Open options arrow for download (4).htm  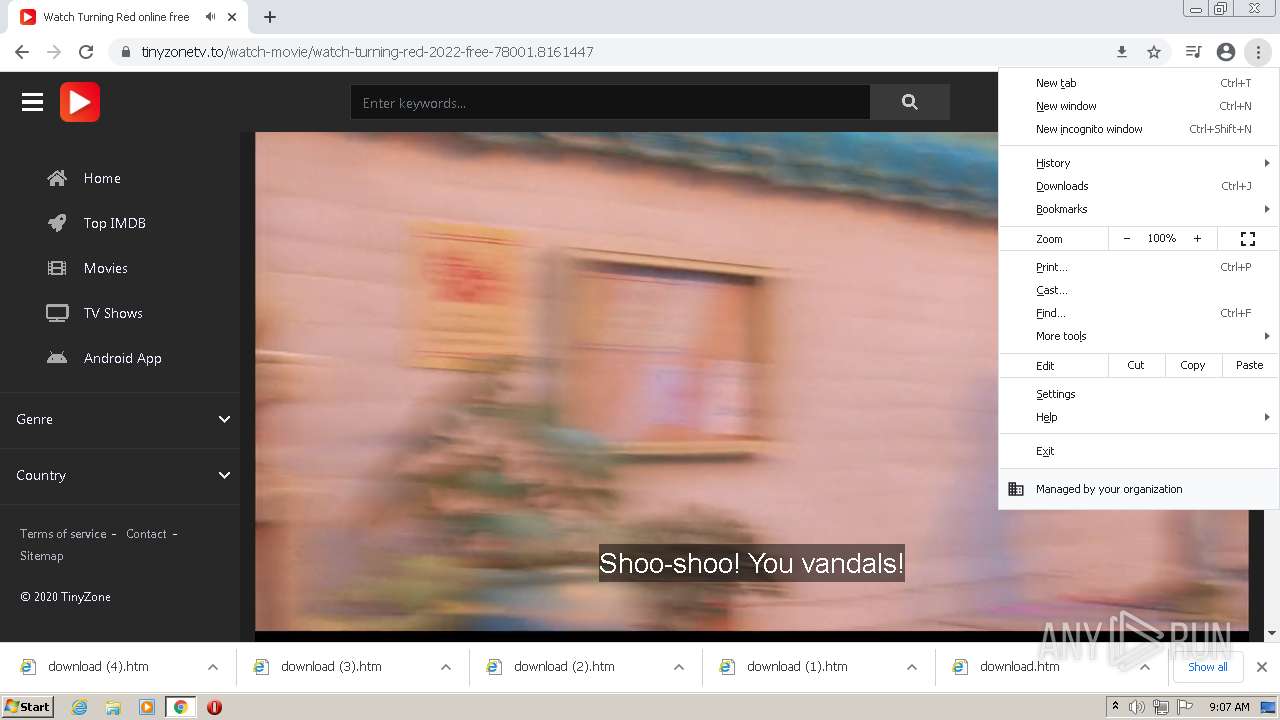213,667
